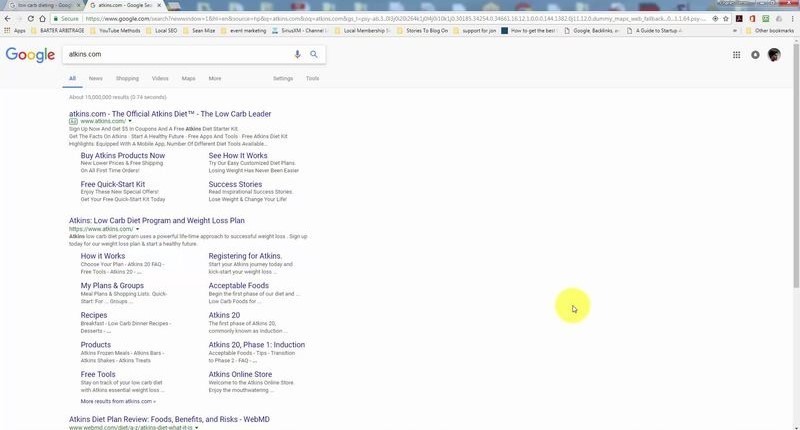Open the search Tools option
This screenshot has width=800, height=430.
point(312,78)
